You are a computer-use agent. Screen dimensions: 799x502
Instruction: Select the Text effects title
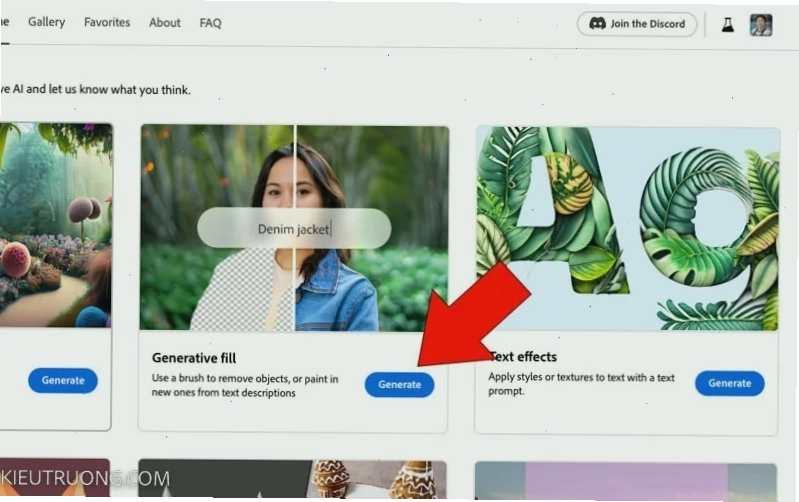click(x=523, y=357)
